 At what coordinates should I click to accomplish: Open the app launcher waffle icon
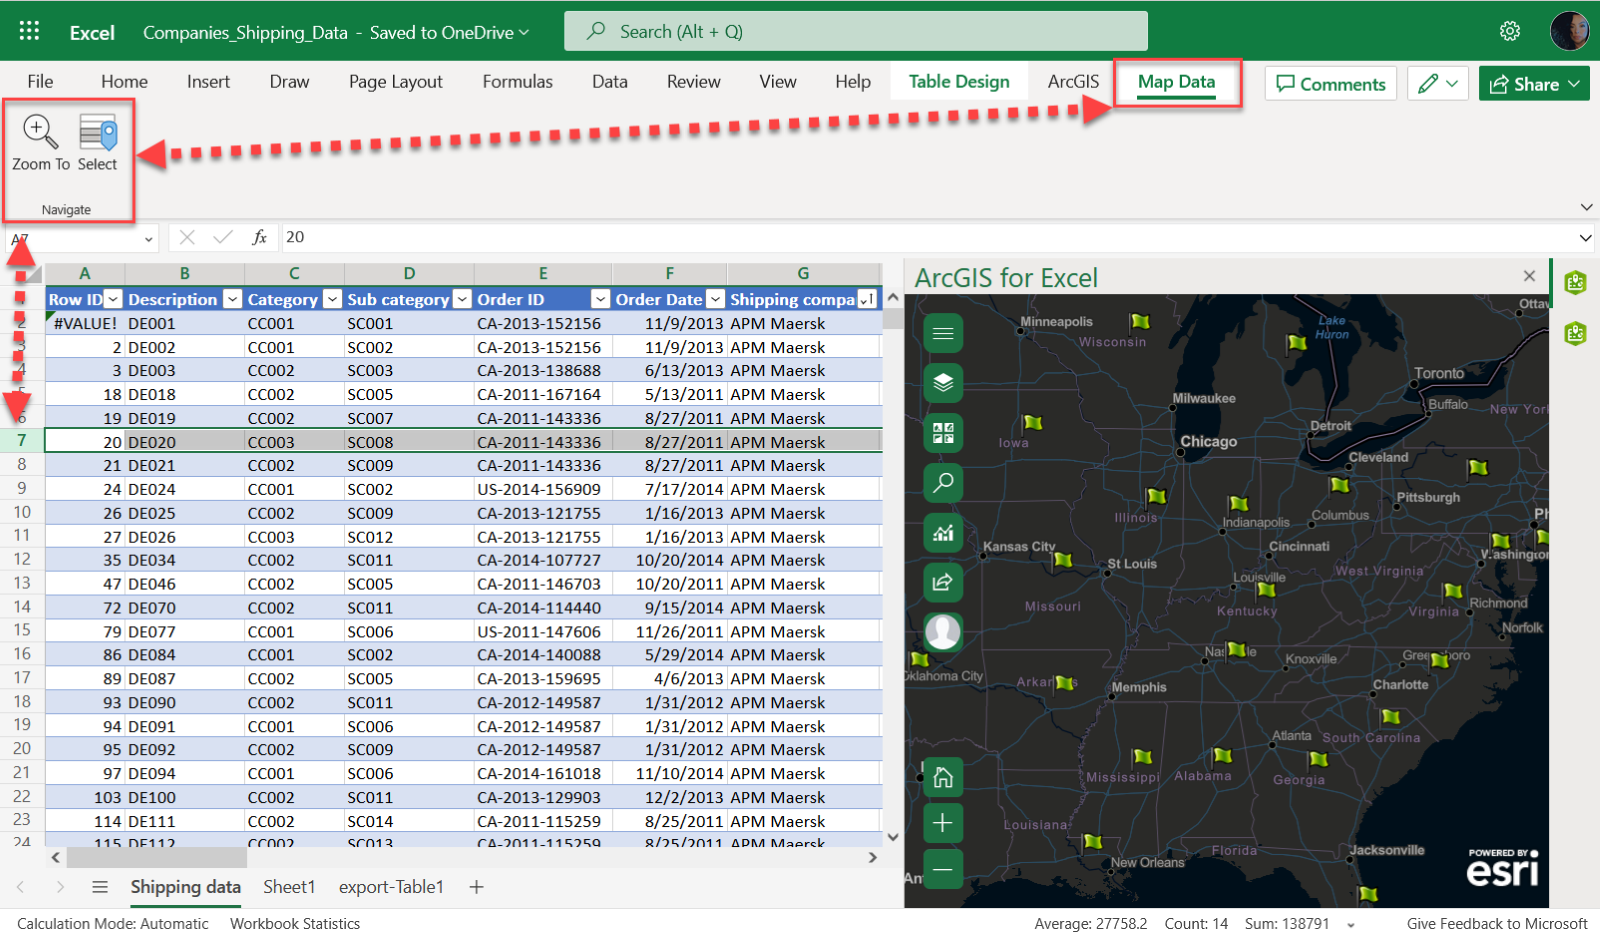tap(29, 31)
